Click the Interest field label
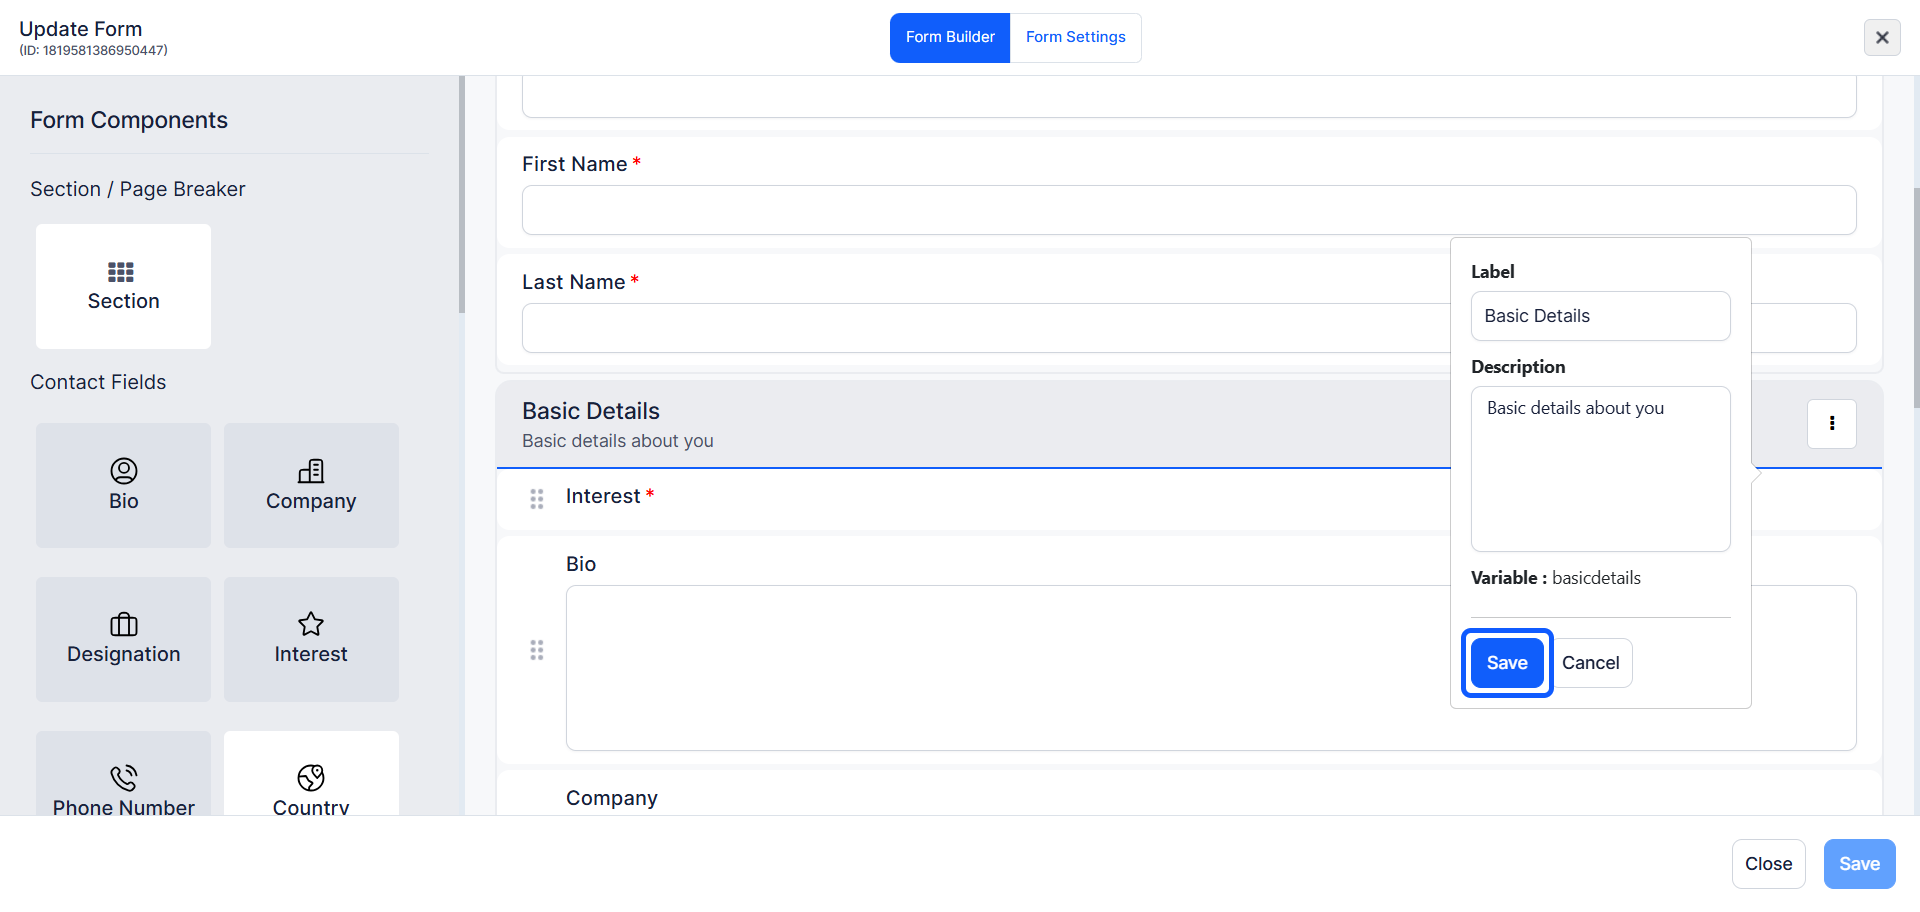Screen dimensions: 1920x912 coord(603,496)
